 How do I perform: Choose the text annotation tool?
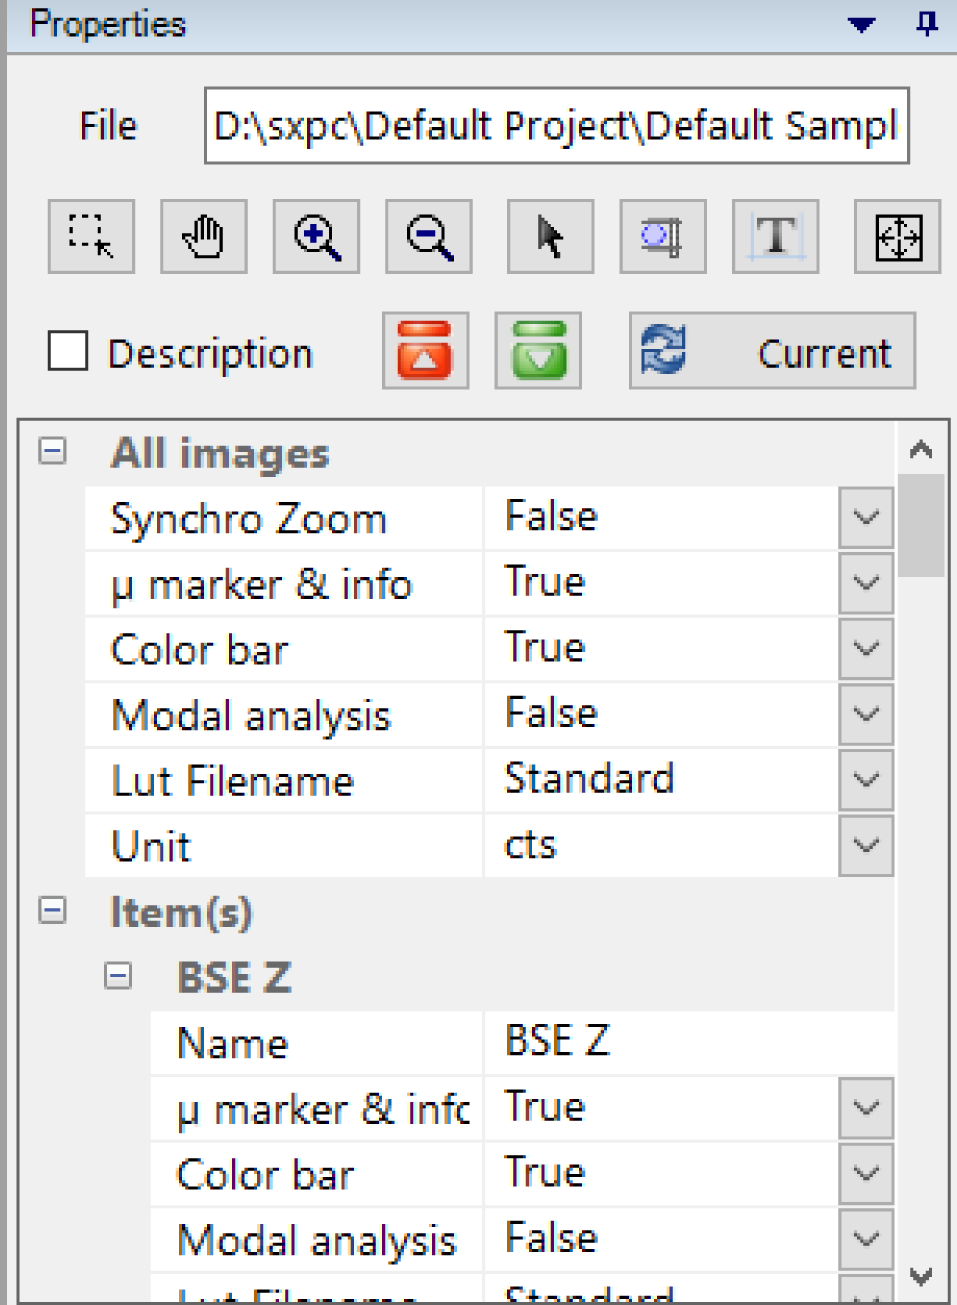click(x=775, y=237)
